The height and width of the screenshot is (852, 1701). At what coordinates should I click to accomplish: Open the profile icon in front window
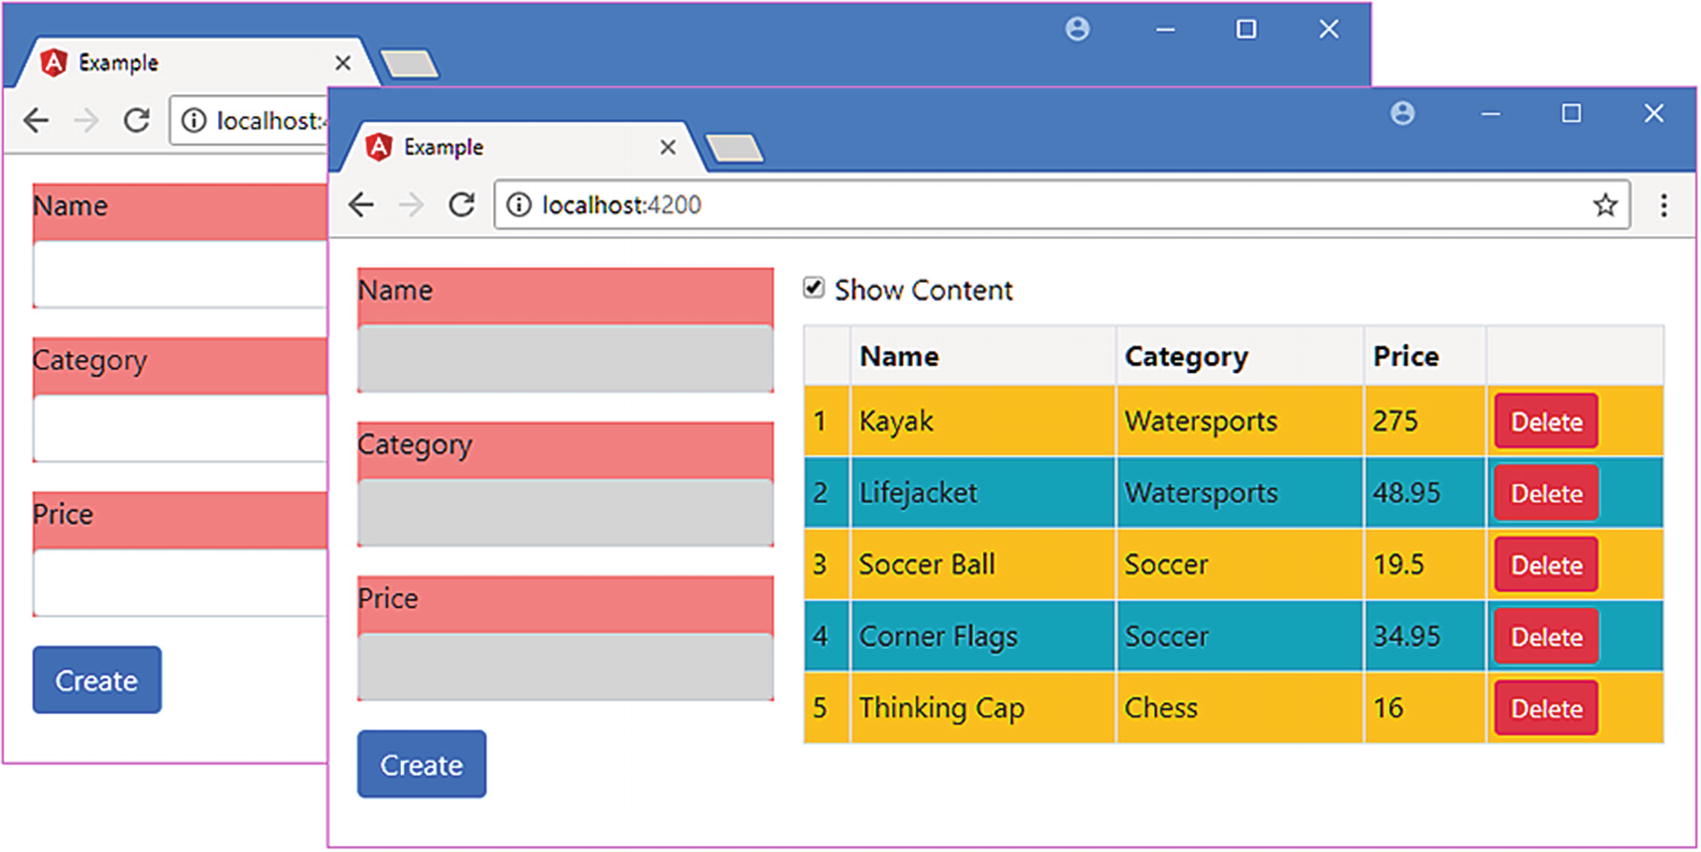click(1402, 114)
